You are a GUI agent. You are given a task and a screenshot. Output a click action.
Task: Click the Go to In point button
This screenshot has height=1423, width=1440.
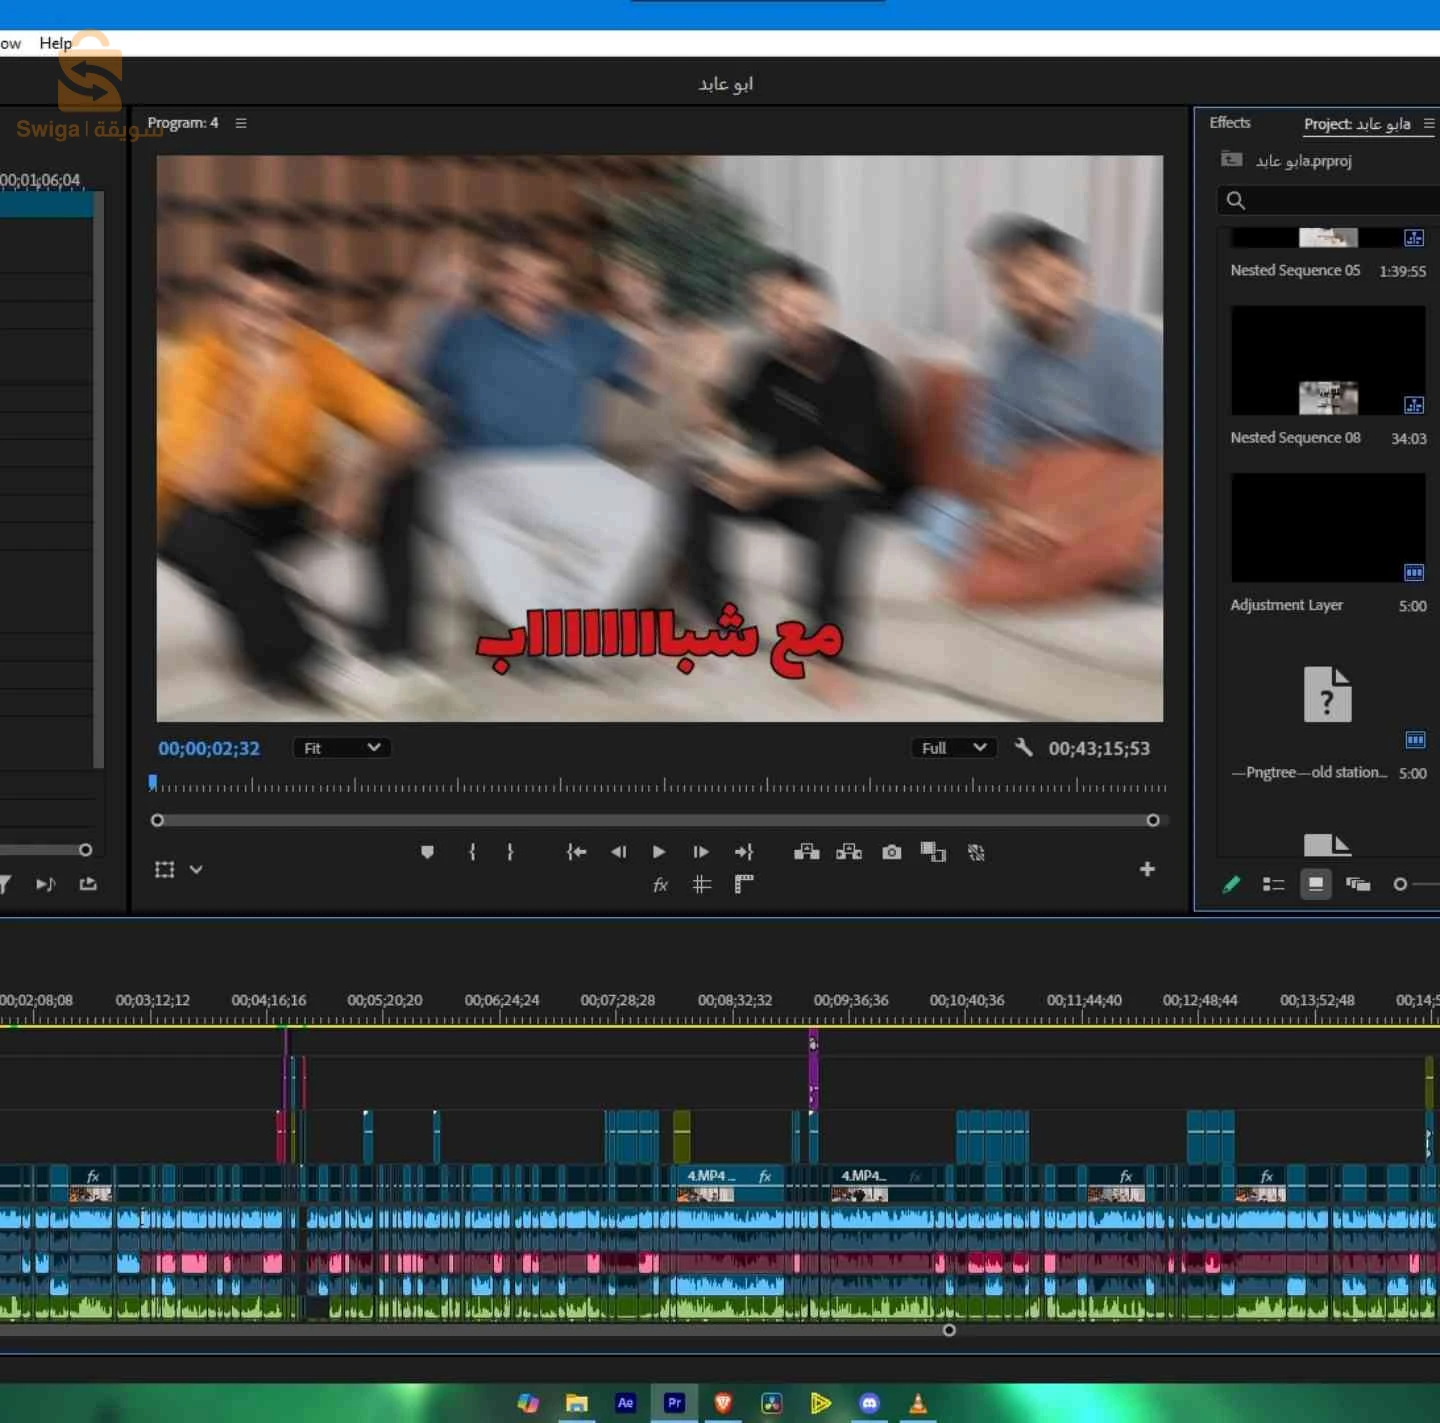tap(576, 852)
